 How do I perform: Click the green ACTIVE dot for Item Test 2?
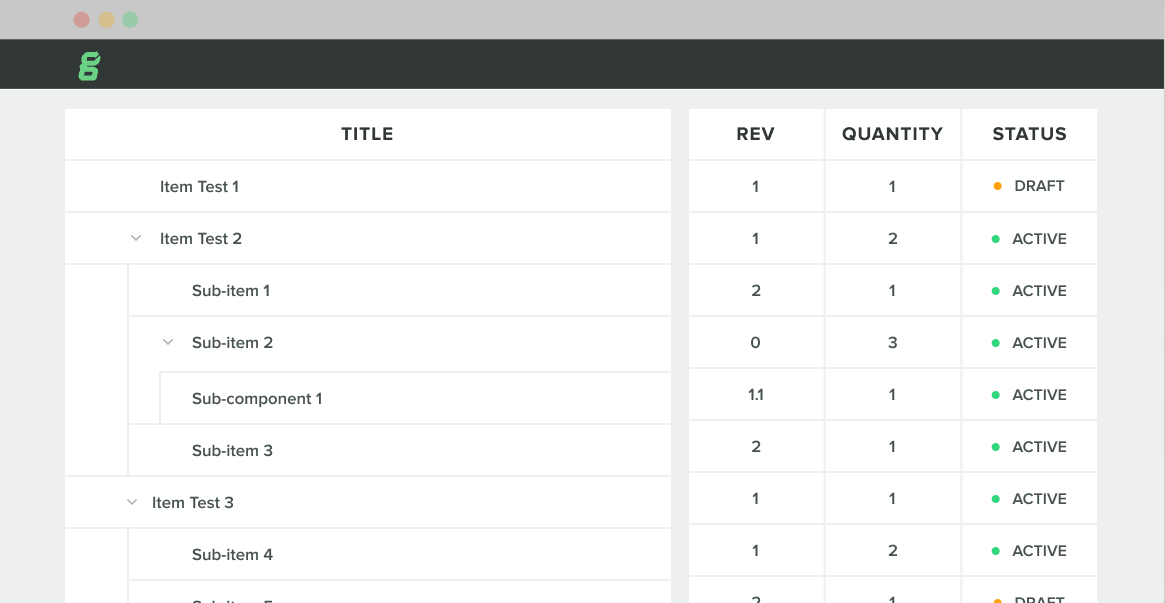(x=998, y=238)
